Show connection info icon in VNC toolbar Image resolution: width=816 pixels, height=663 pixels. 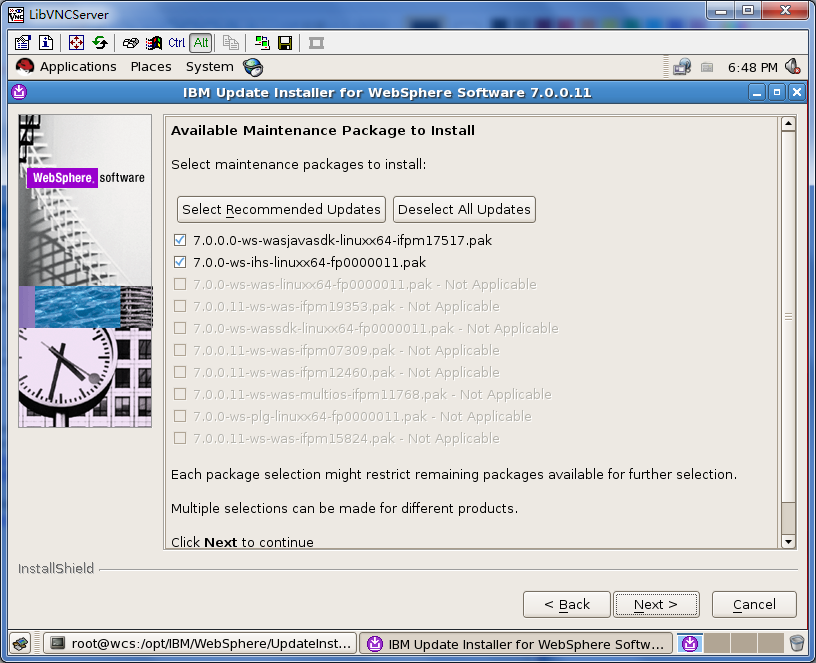pos(46,43)
